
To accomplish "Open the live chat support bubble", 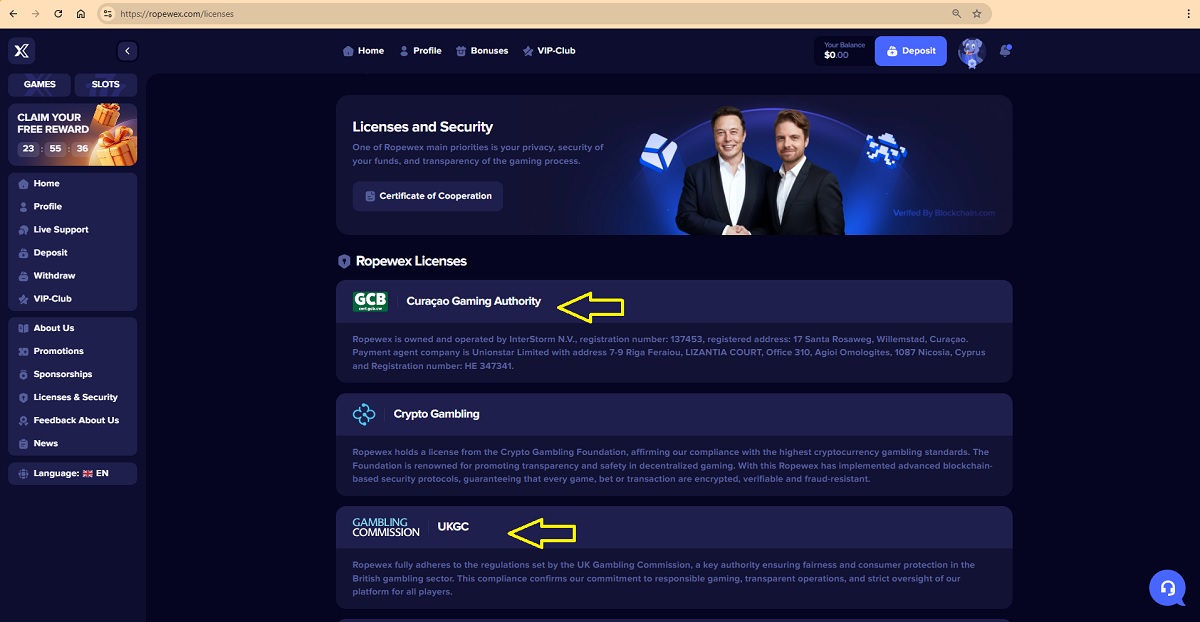I will click(1166, 588).
